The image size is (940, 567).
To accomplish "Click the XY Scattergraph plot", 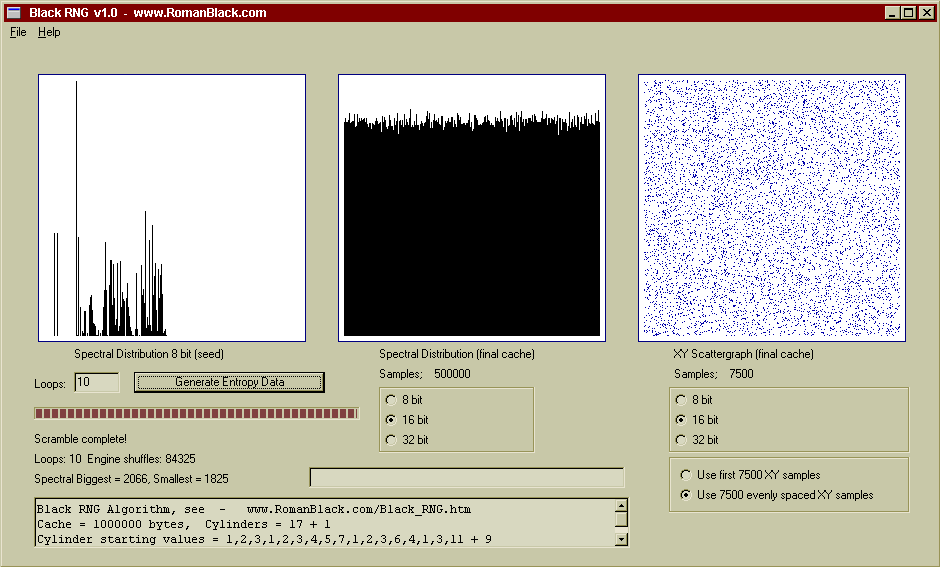I will (772, 208).
